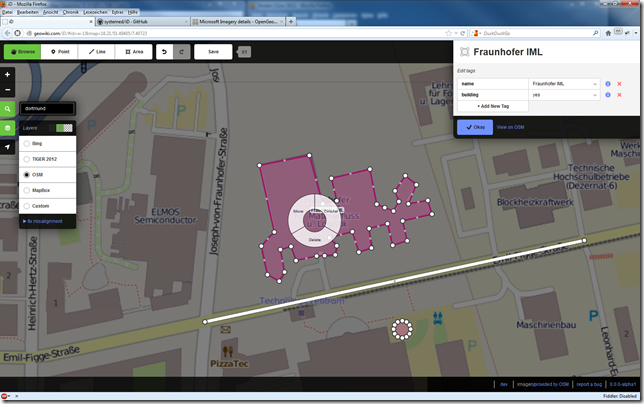Image resolution: width=644 pixels, height=404 pixels.
Task: Click the name key field
Action: 493,84
